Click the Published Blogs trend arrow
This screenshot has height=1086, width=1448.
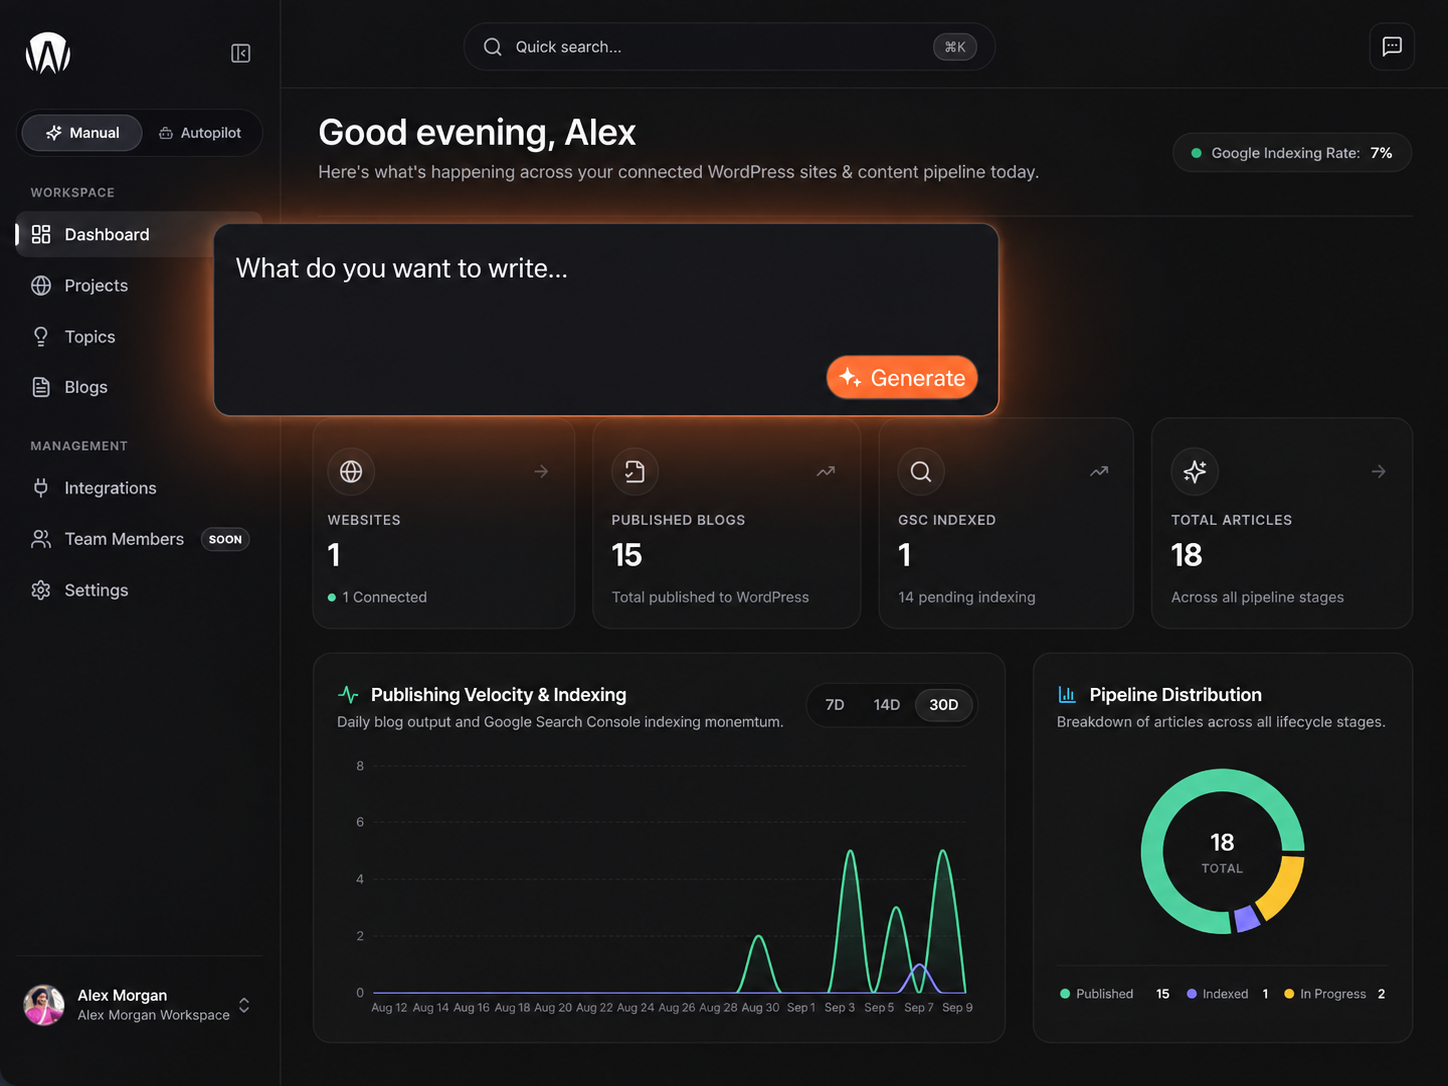tap(826, 471)
